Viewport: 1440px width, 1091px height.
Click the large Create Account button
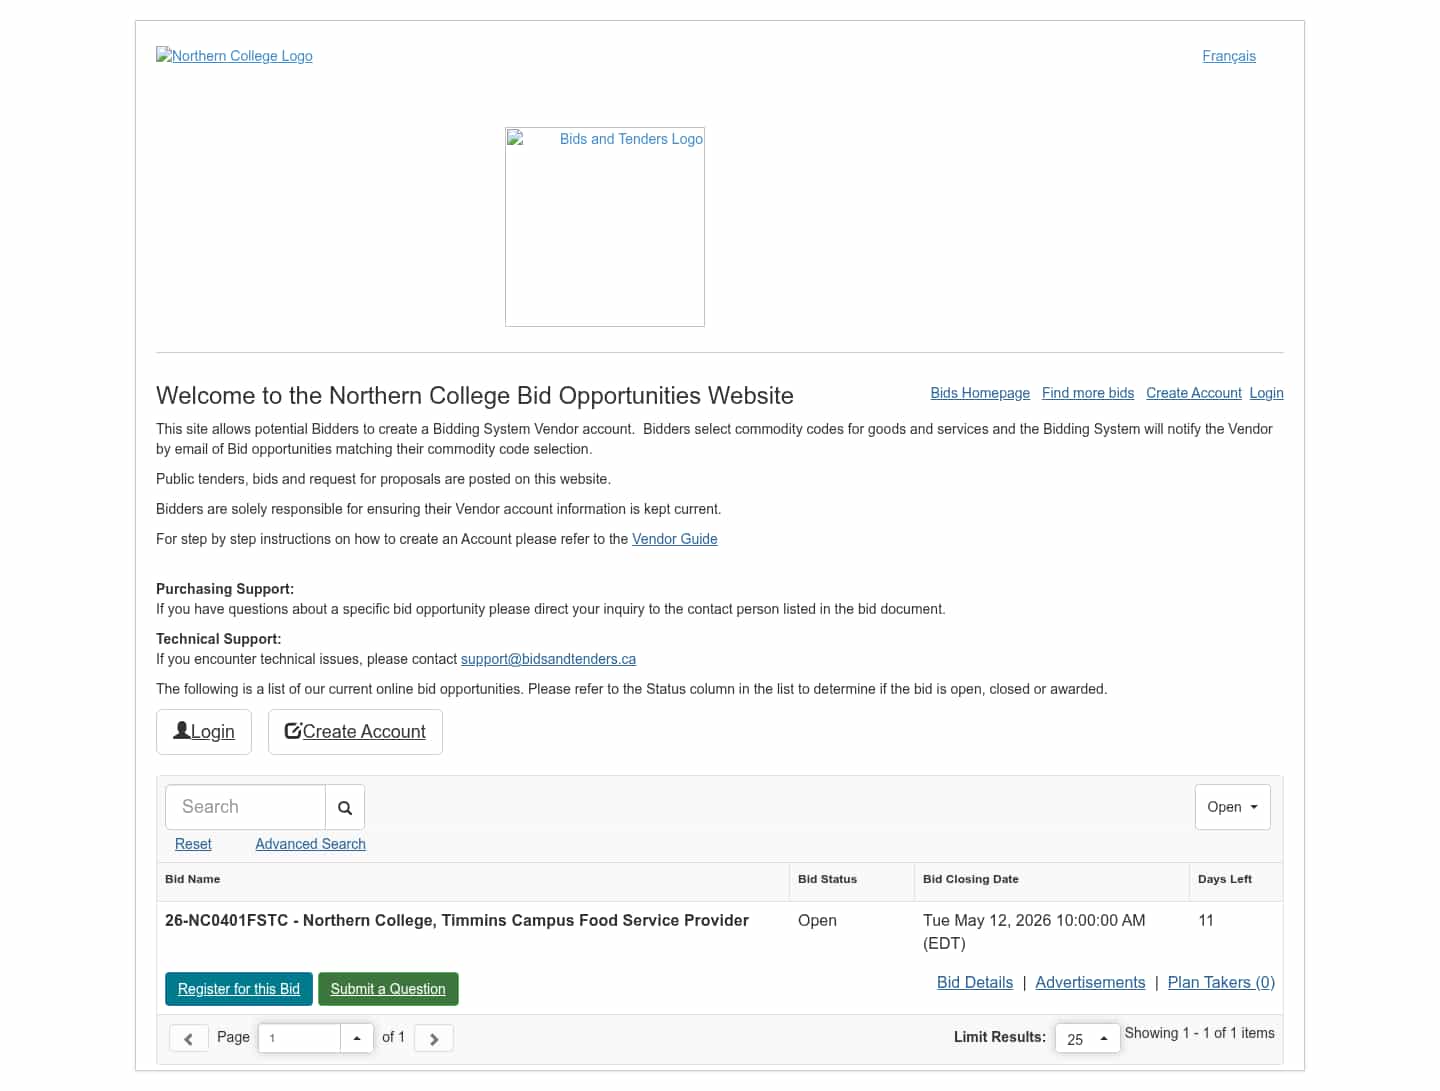click(355, 732)
